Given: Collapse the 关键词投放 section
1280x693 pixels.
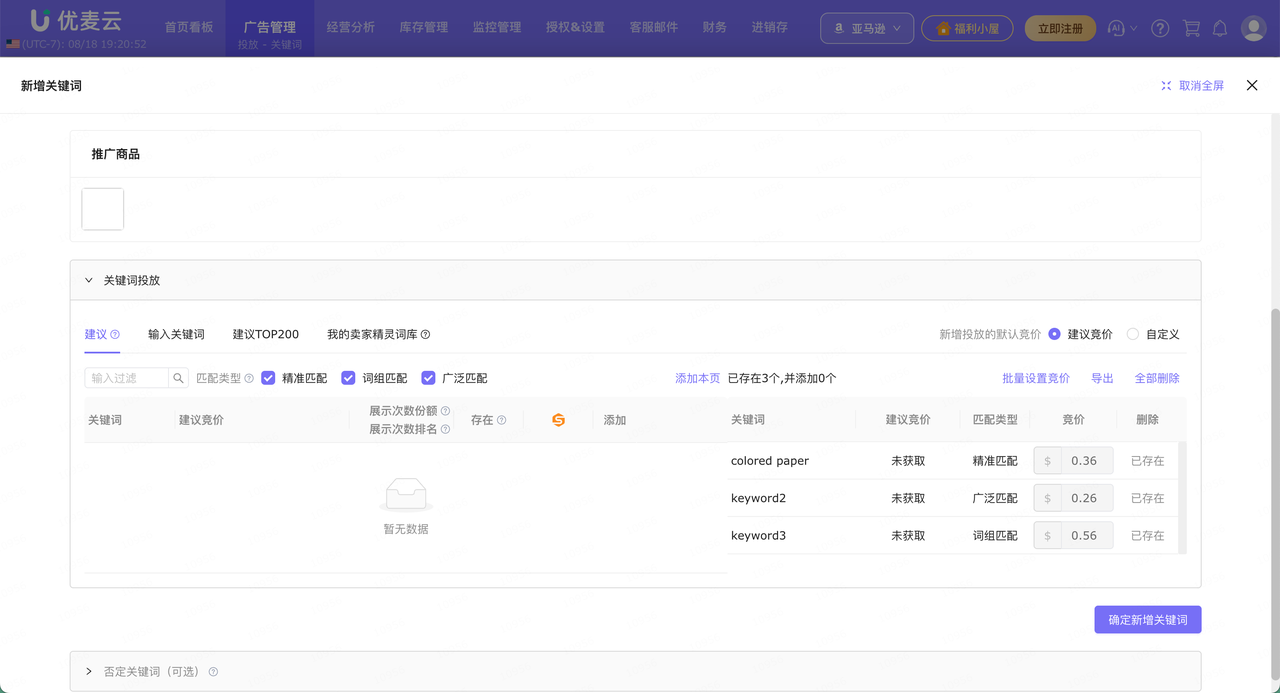Looking at the screenshot, I should coord(89,280).
